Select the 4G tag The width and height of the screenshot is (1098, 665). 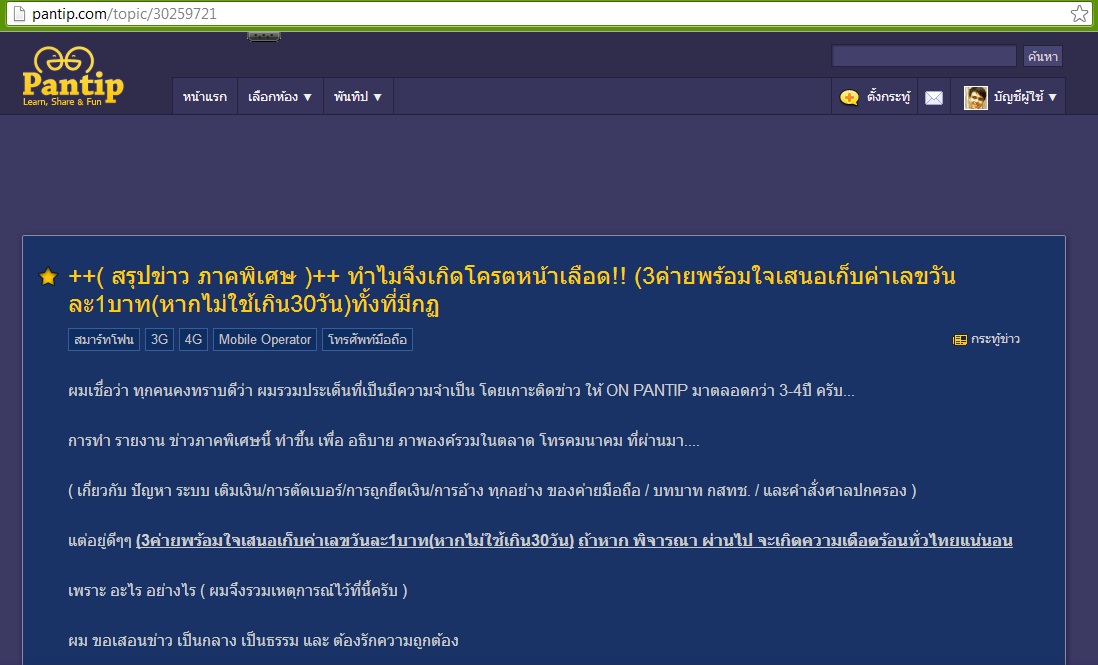point(193,340)
